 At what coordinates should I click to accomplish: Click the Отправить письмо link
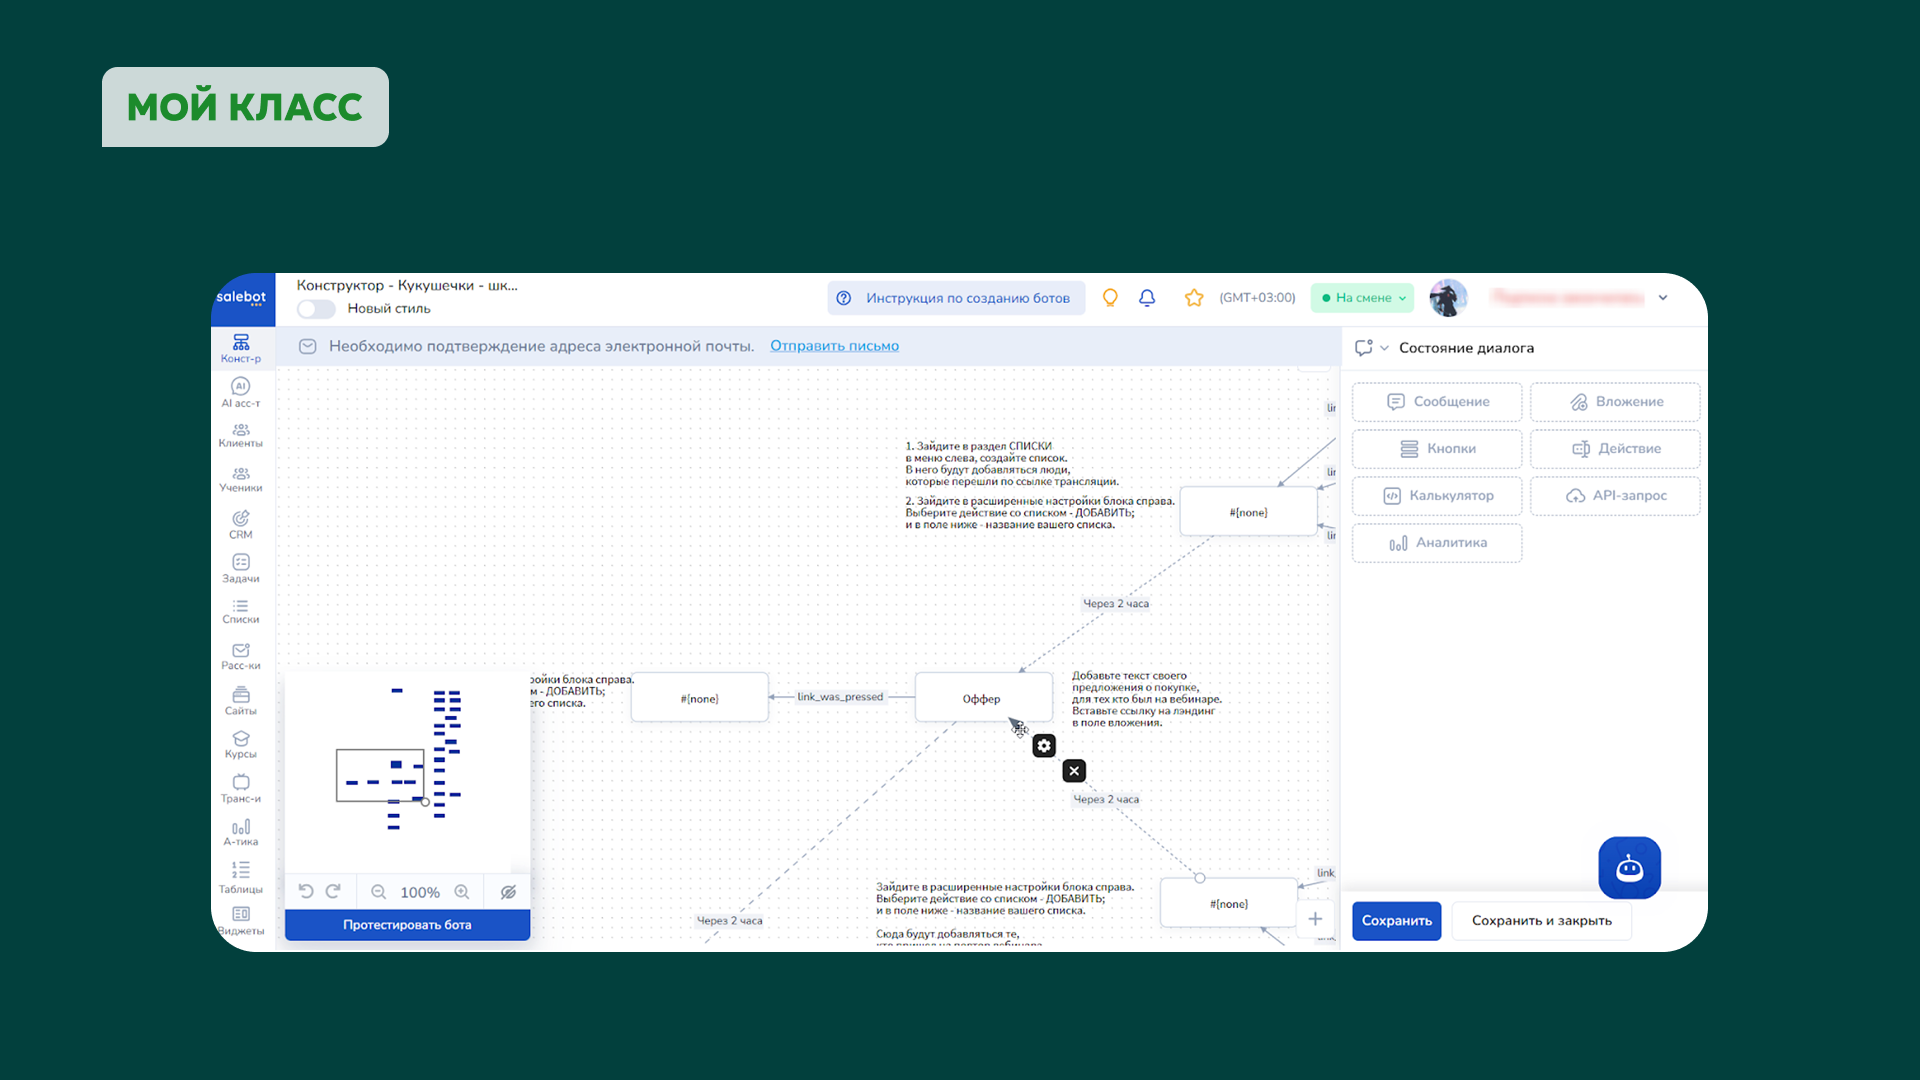point(834,345)
